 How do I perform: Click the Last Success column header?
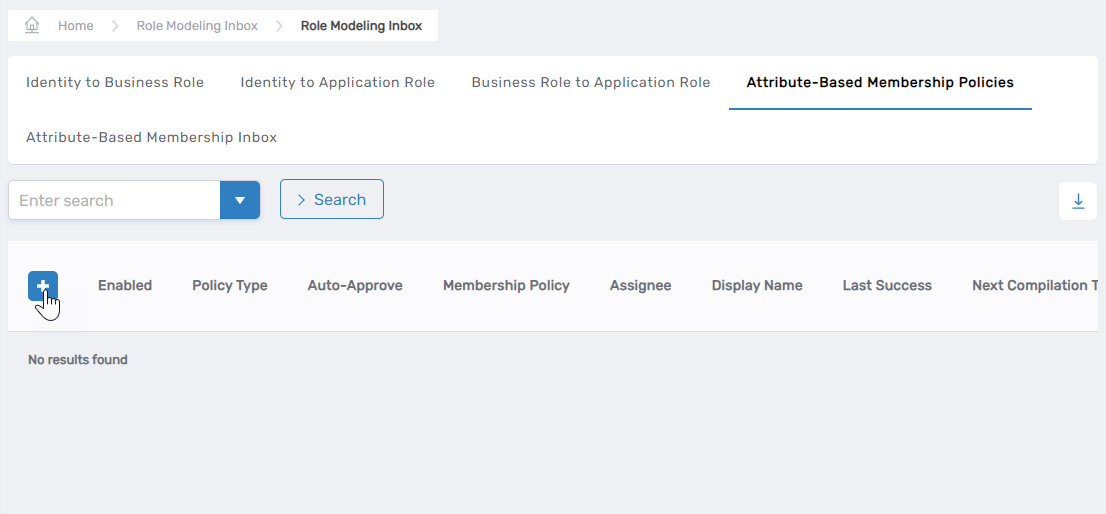(x=887, y=286)
